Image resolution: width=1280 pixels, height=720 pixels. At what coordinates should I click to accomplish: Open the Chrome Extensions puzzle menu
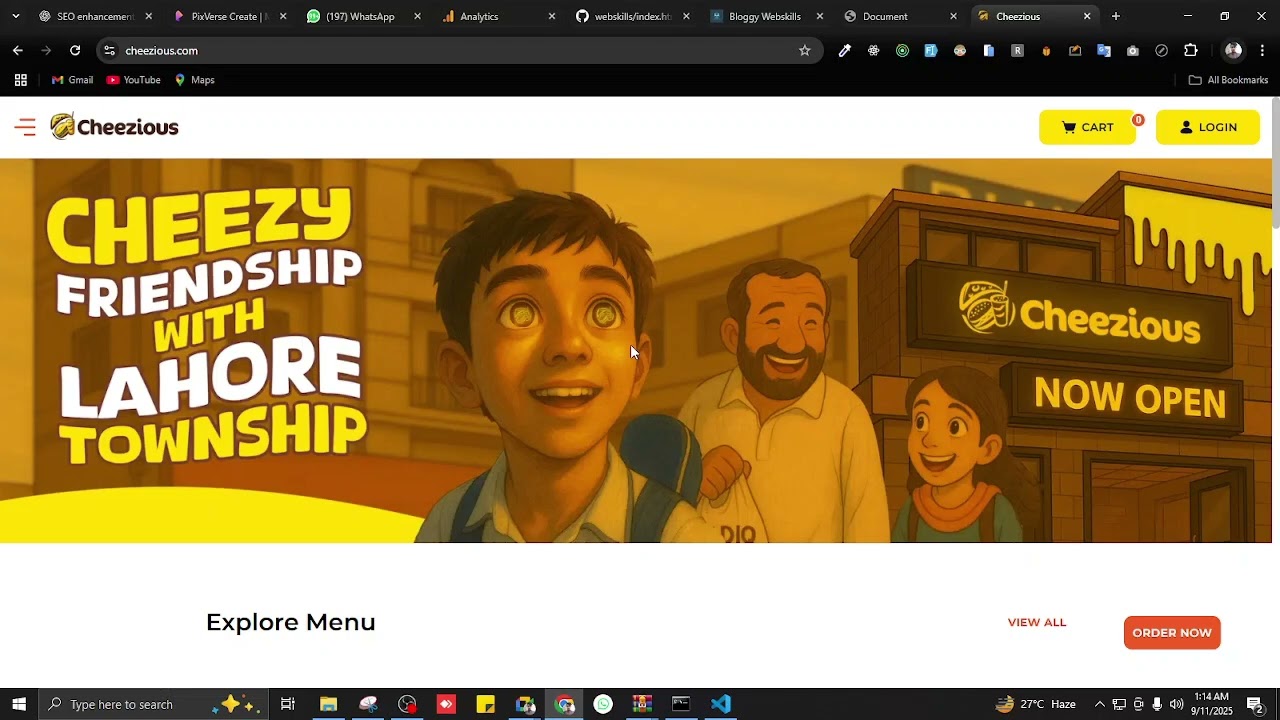click(1191, 50)
